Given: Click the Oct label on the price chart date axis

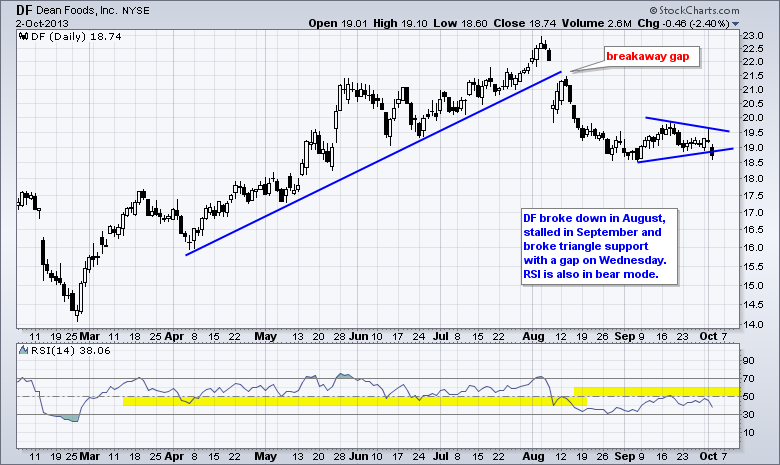Looking at the screenshot, I should point(708,336).
